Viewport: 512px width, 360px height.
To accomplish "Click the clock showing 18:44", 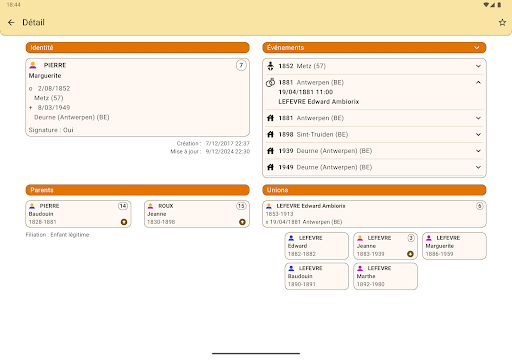I will [14, 5].
